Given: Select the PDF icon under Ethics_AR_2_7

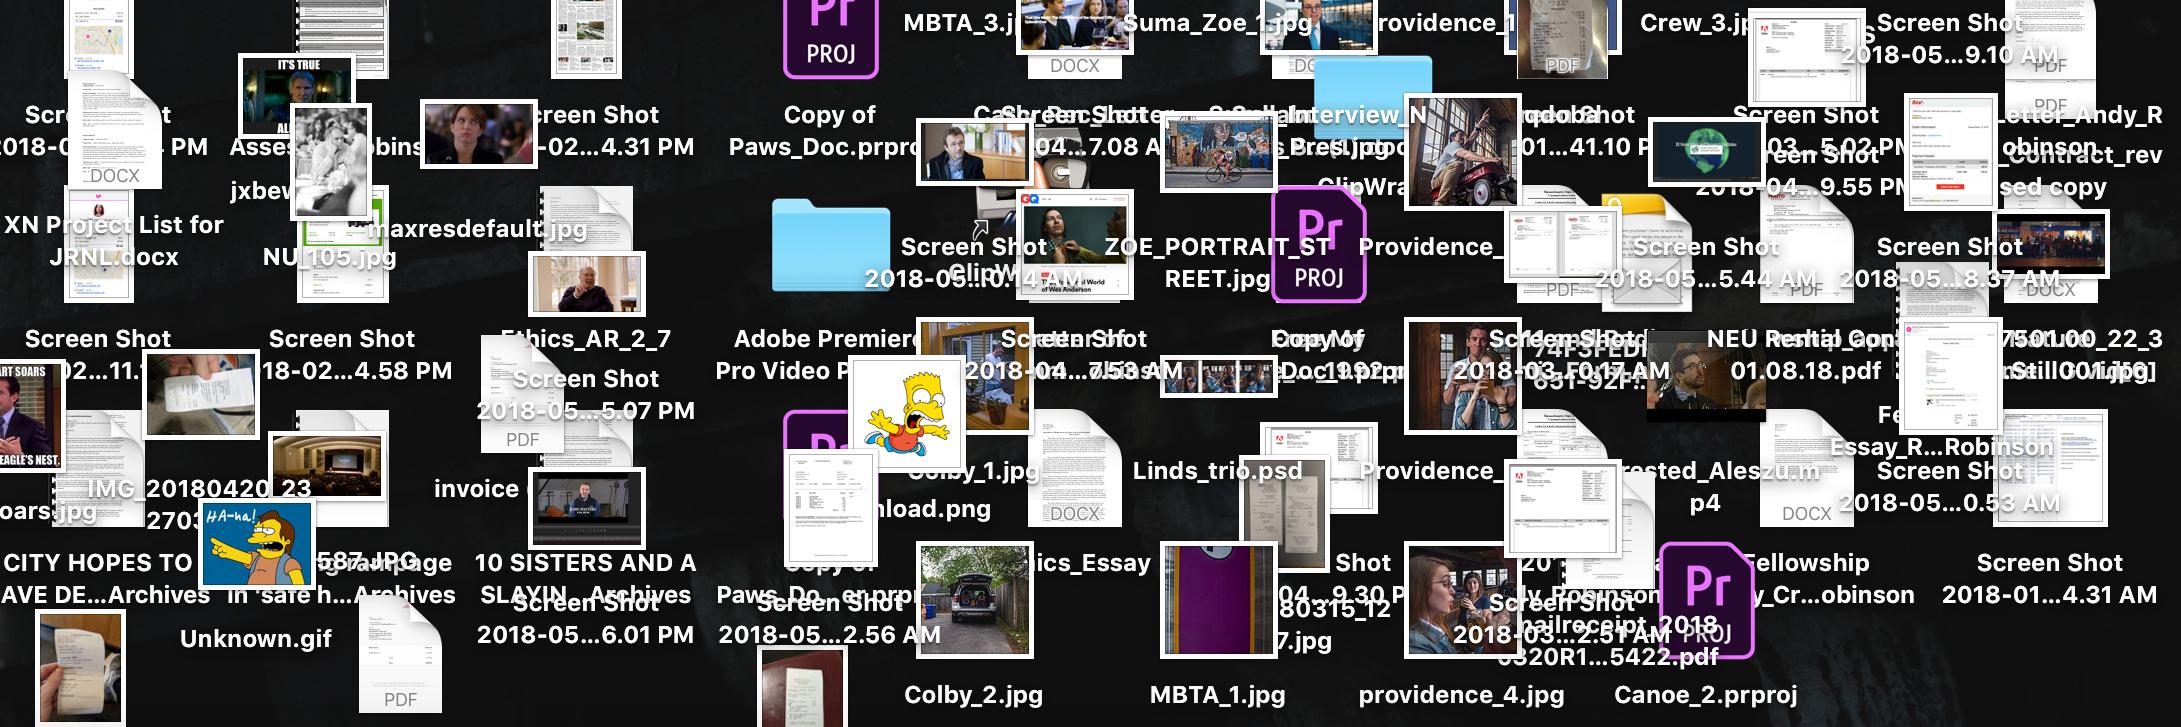Looking at the screenshot, I should coord(522,394).
